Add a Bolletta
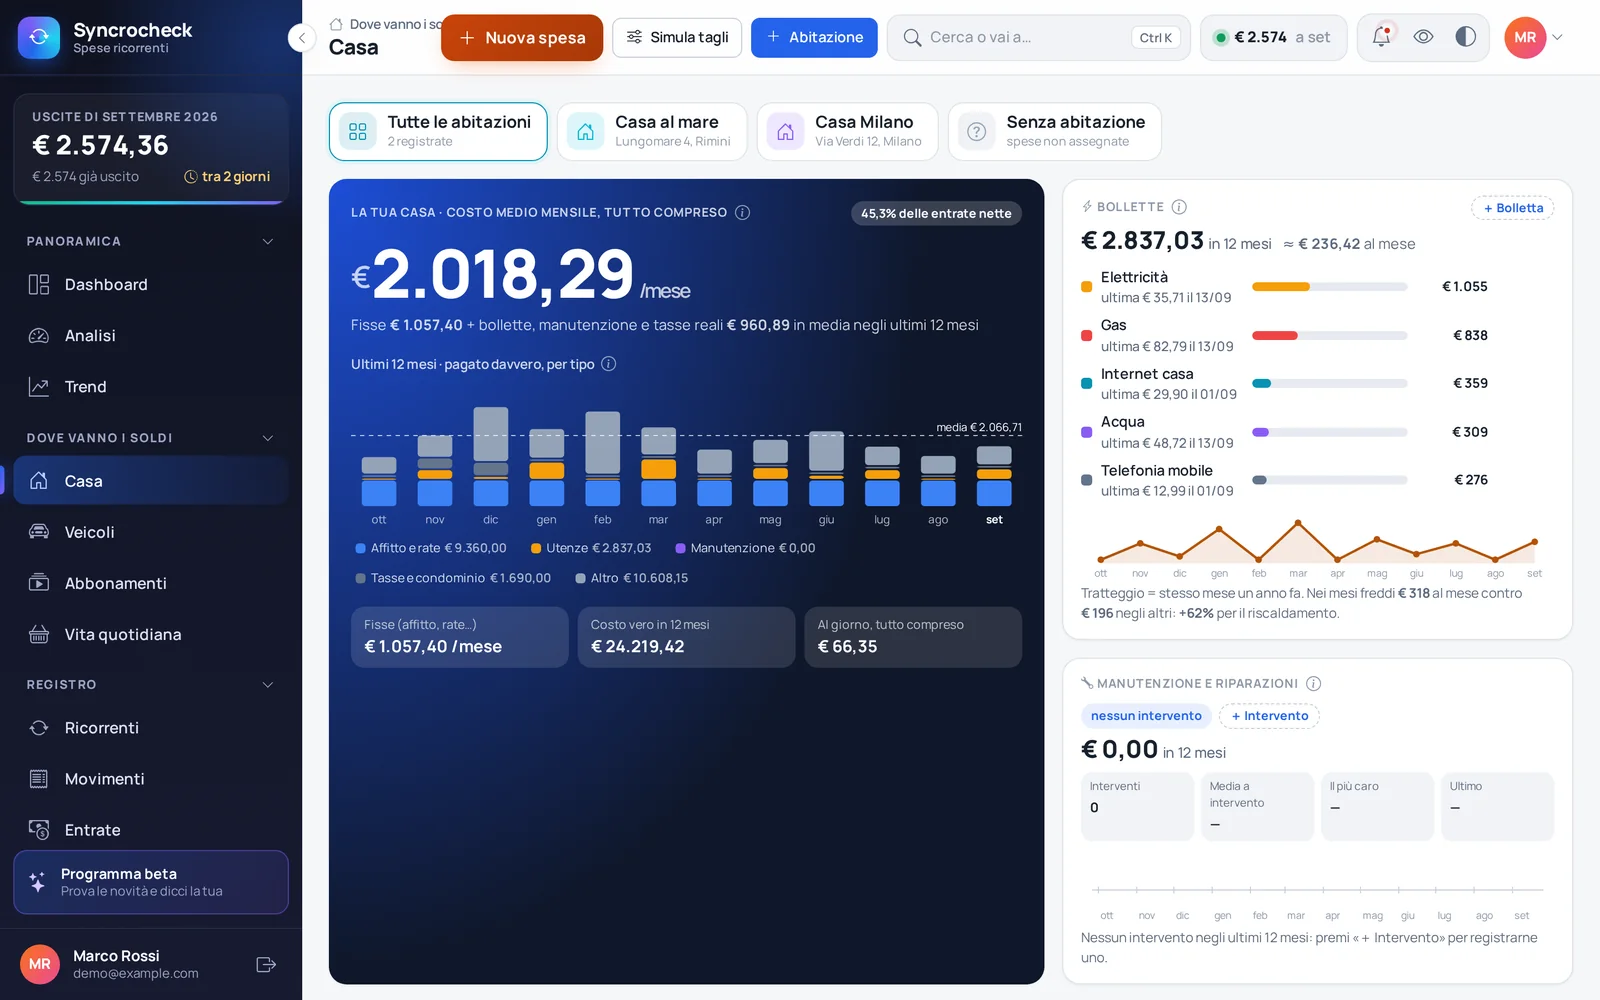This screenshot has width=1600, height=1000. pos(1512,208)
